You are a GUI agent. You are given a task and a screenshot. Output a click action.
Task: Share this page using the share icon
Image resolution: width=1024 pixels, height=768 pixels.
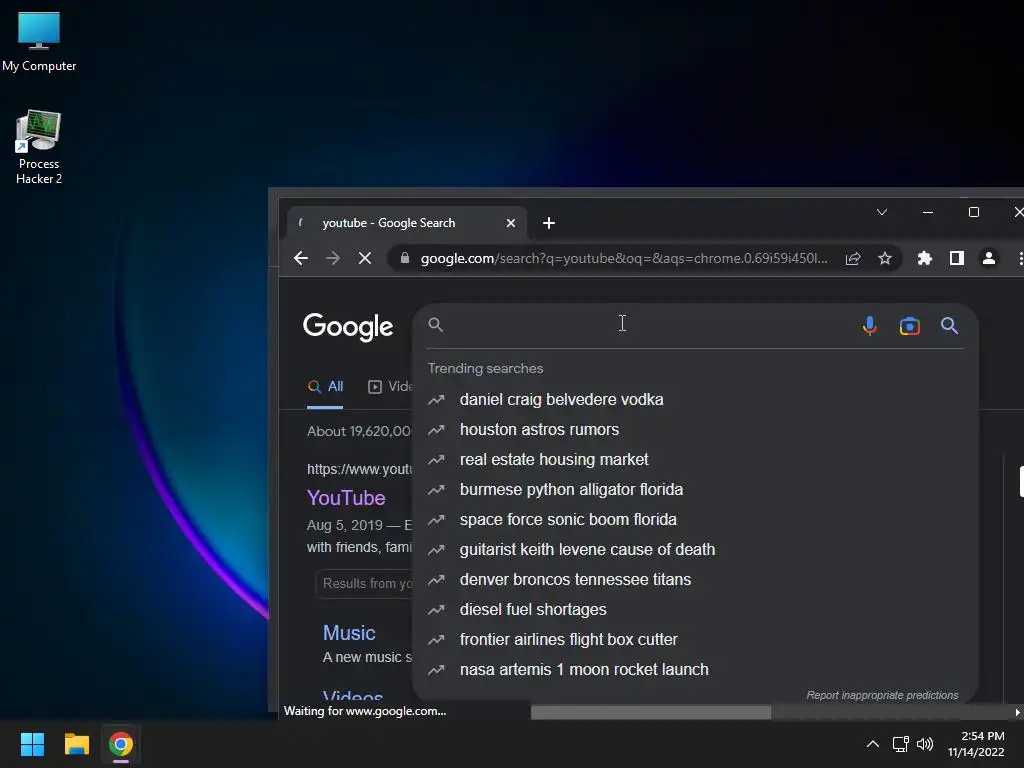tap(853, 259)
